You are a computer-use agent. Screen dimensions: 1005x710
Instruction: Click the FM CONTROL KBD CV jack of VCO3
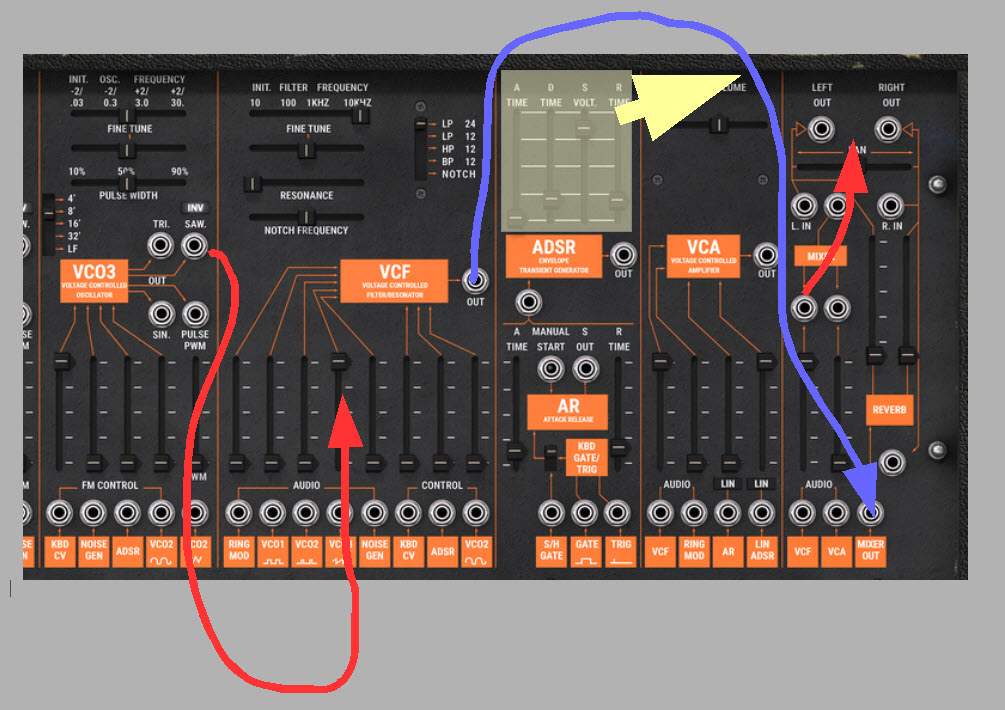(60, 513)
